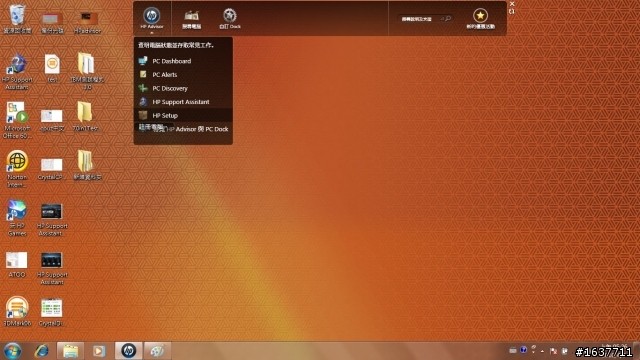Select the test file on the desktop
This screenshot has width=640, height=360.
tap(52, 69)
